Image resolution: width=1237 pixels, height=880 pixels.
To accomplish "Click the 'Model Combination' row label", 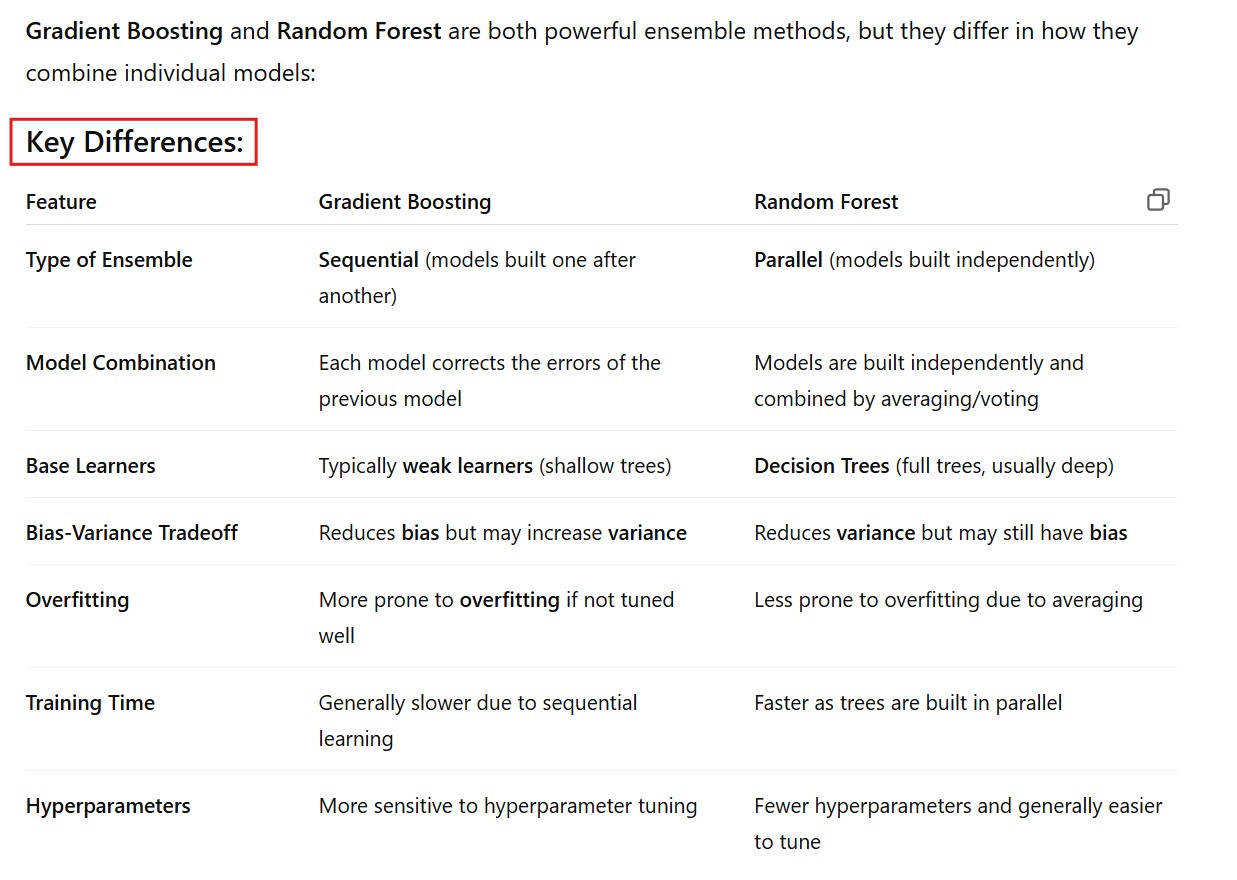I will (x=120, y=363).
